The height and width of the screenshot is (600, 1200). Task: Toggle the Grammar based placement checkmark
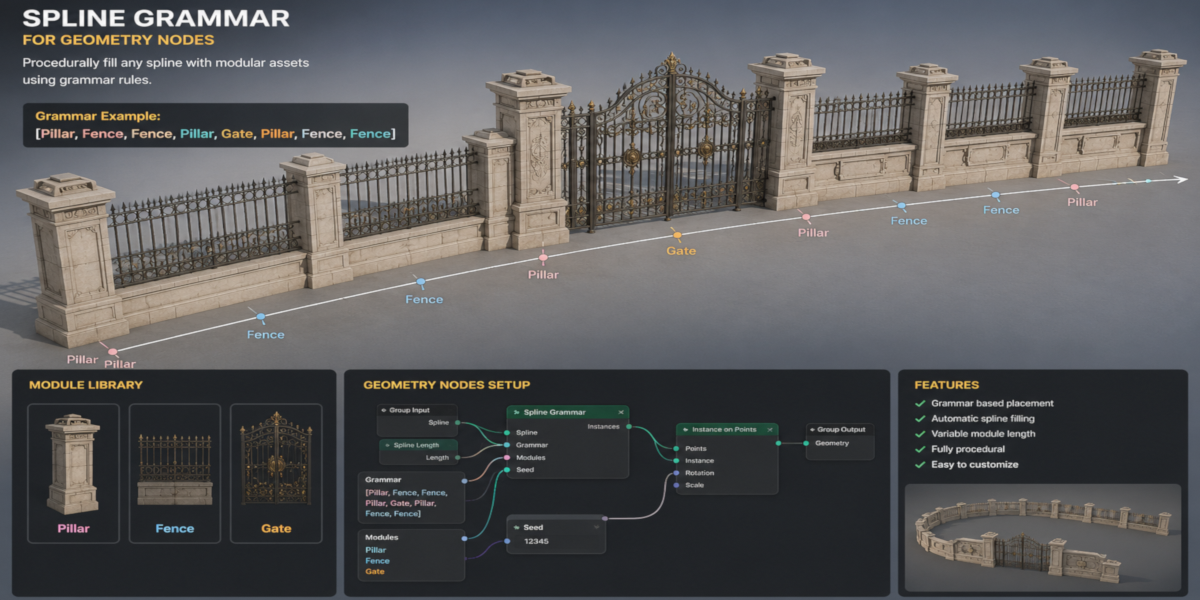920,403
